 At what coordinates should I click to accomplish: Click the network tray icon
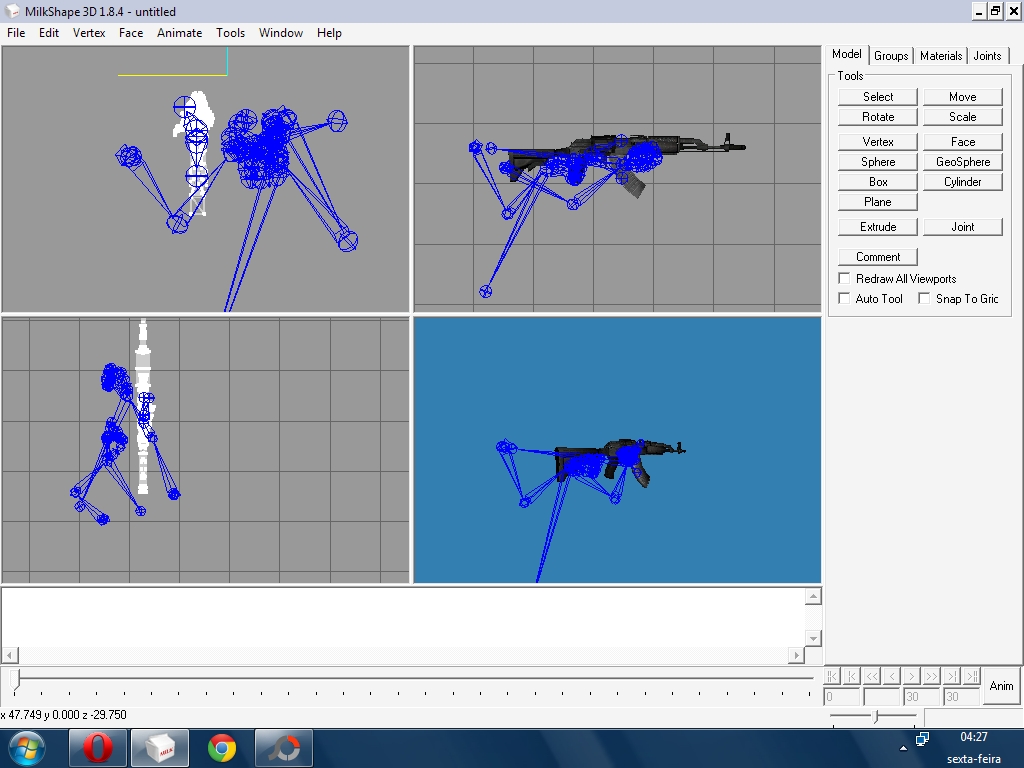(922, 739)
